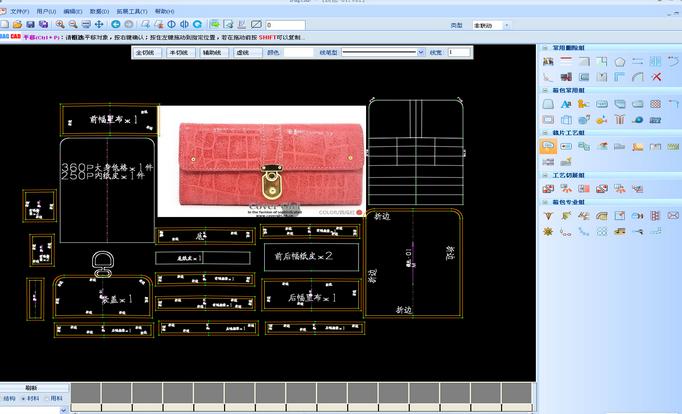This screenshot has width=682, height=414.
Task: Select the red line at top tool icon
Action: coord(566,61)
